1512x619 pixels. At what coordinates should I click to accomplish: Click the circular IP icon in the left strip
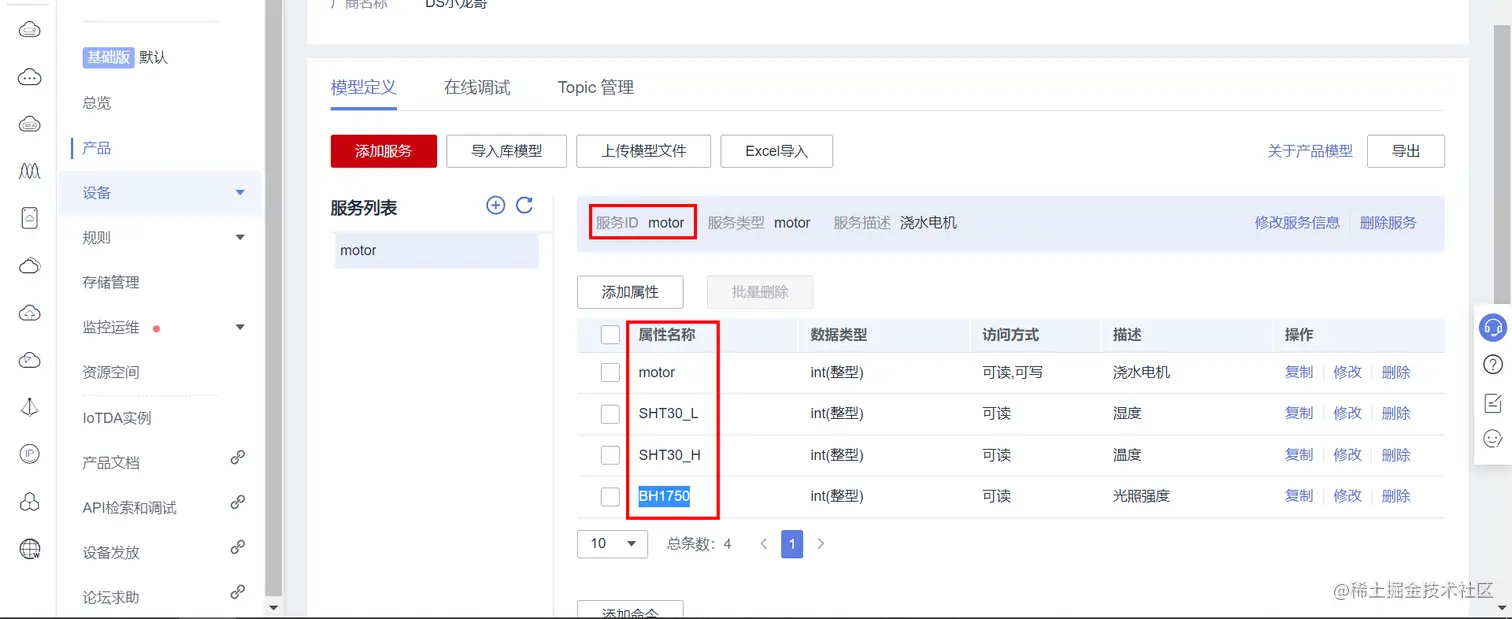coord(30,454)
